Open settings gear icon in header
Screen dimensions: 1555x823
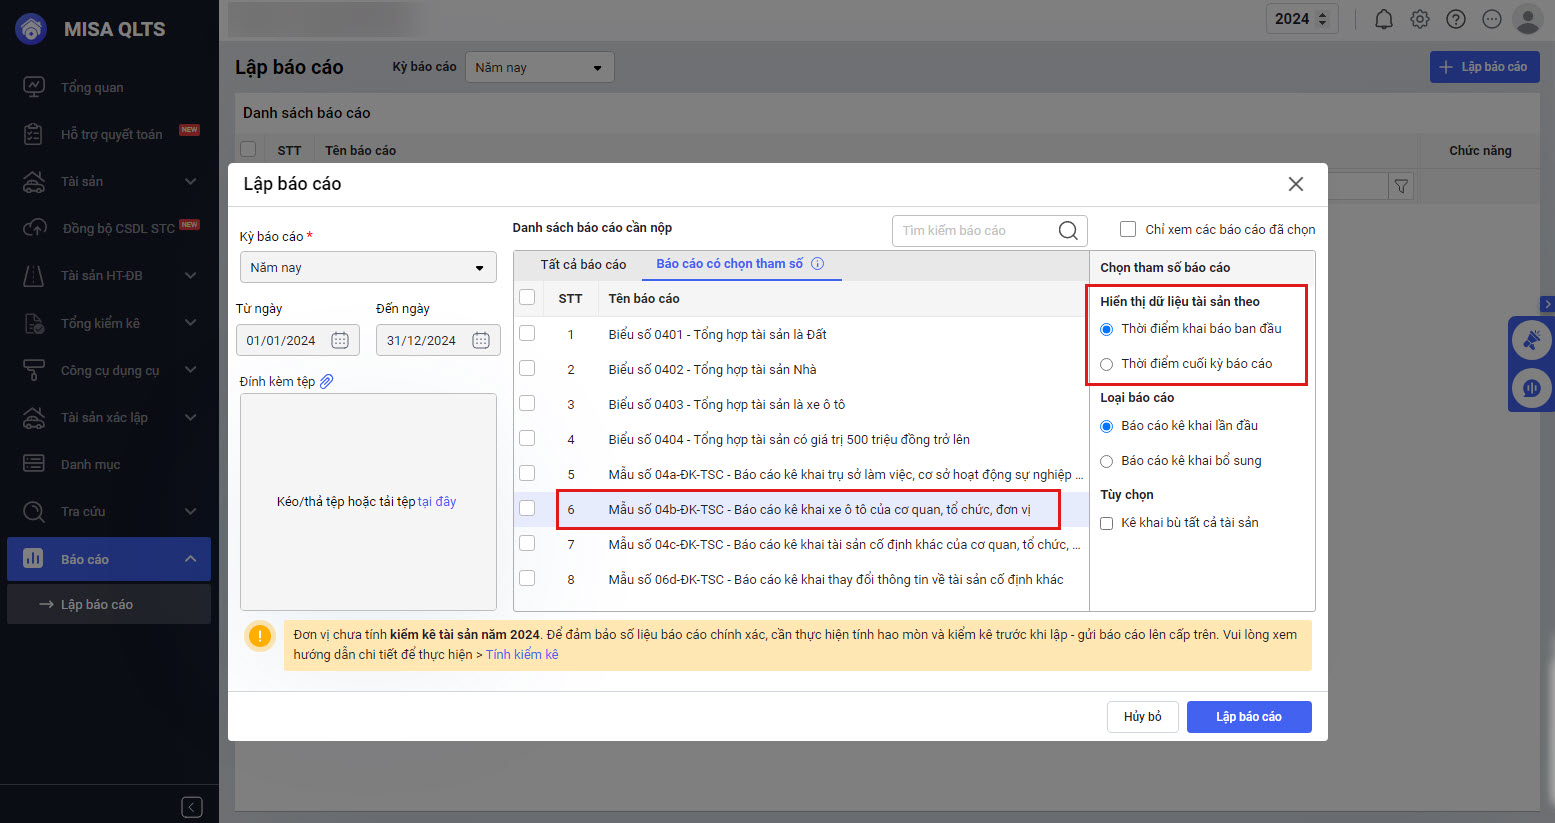click(x=1420, y=19)
